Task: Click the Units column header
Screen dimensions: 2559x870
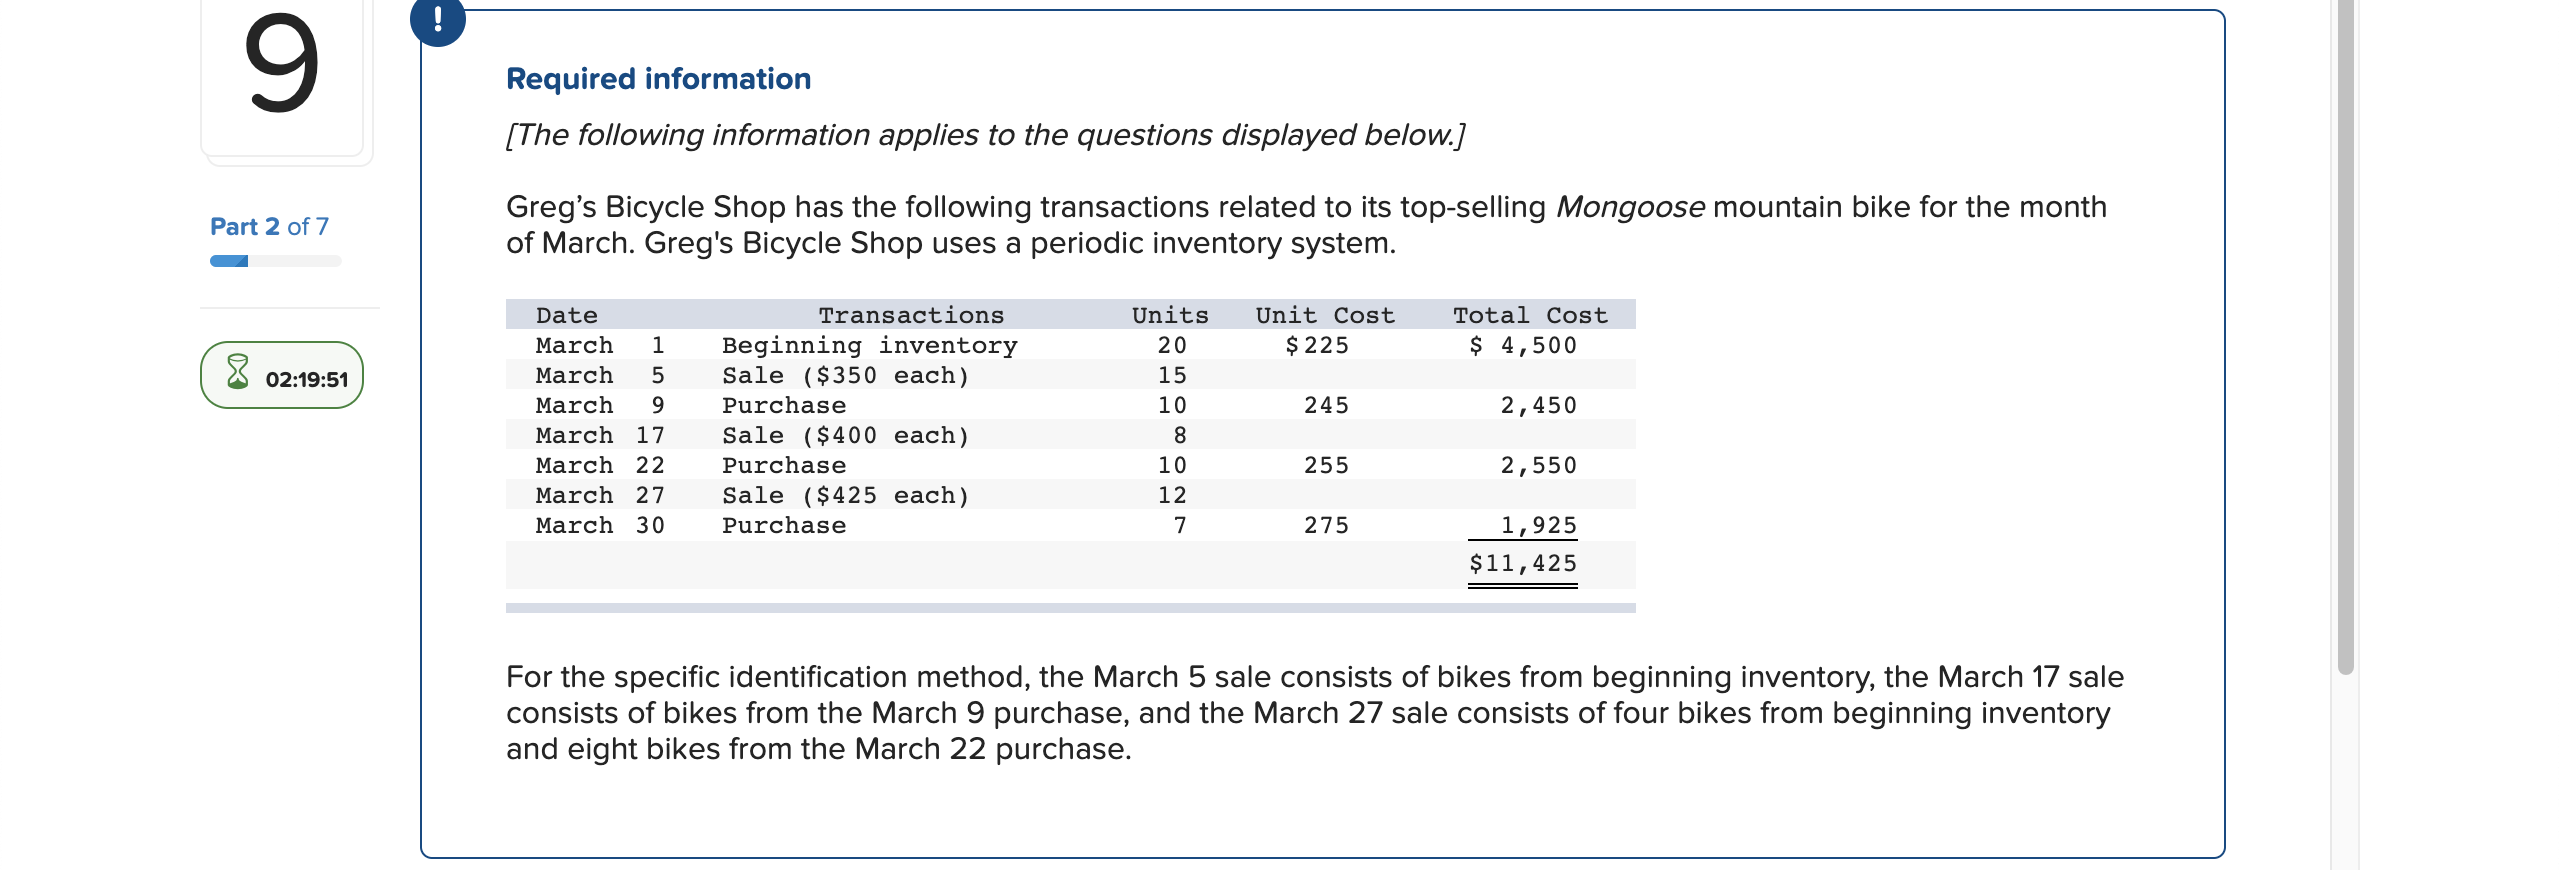Action: (x=1168, y=314)
